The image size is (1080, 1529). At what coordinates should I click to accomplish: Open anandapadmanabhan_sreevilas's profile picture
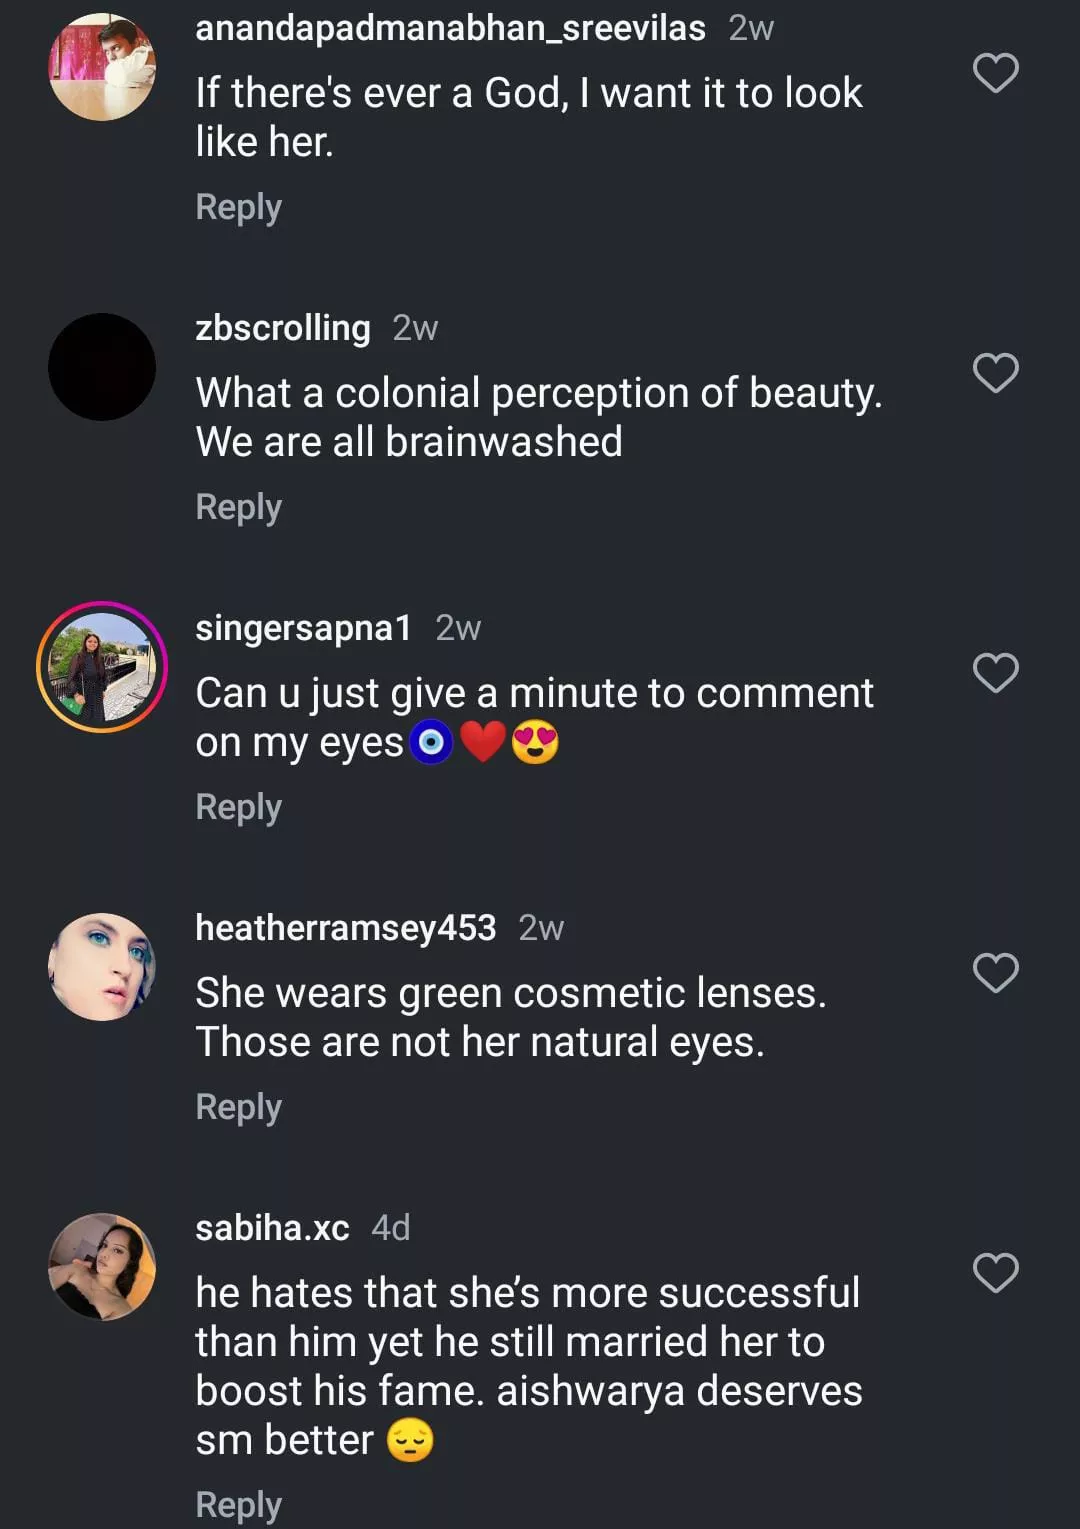pos(102,67)
